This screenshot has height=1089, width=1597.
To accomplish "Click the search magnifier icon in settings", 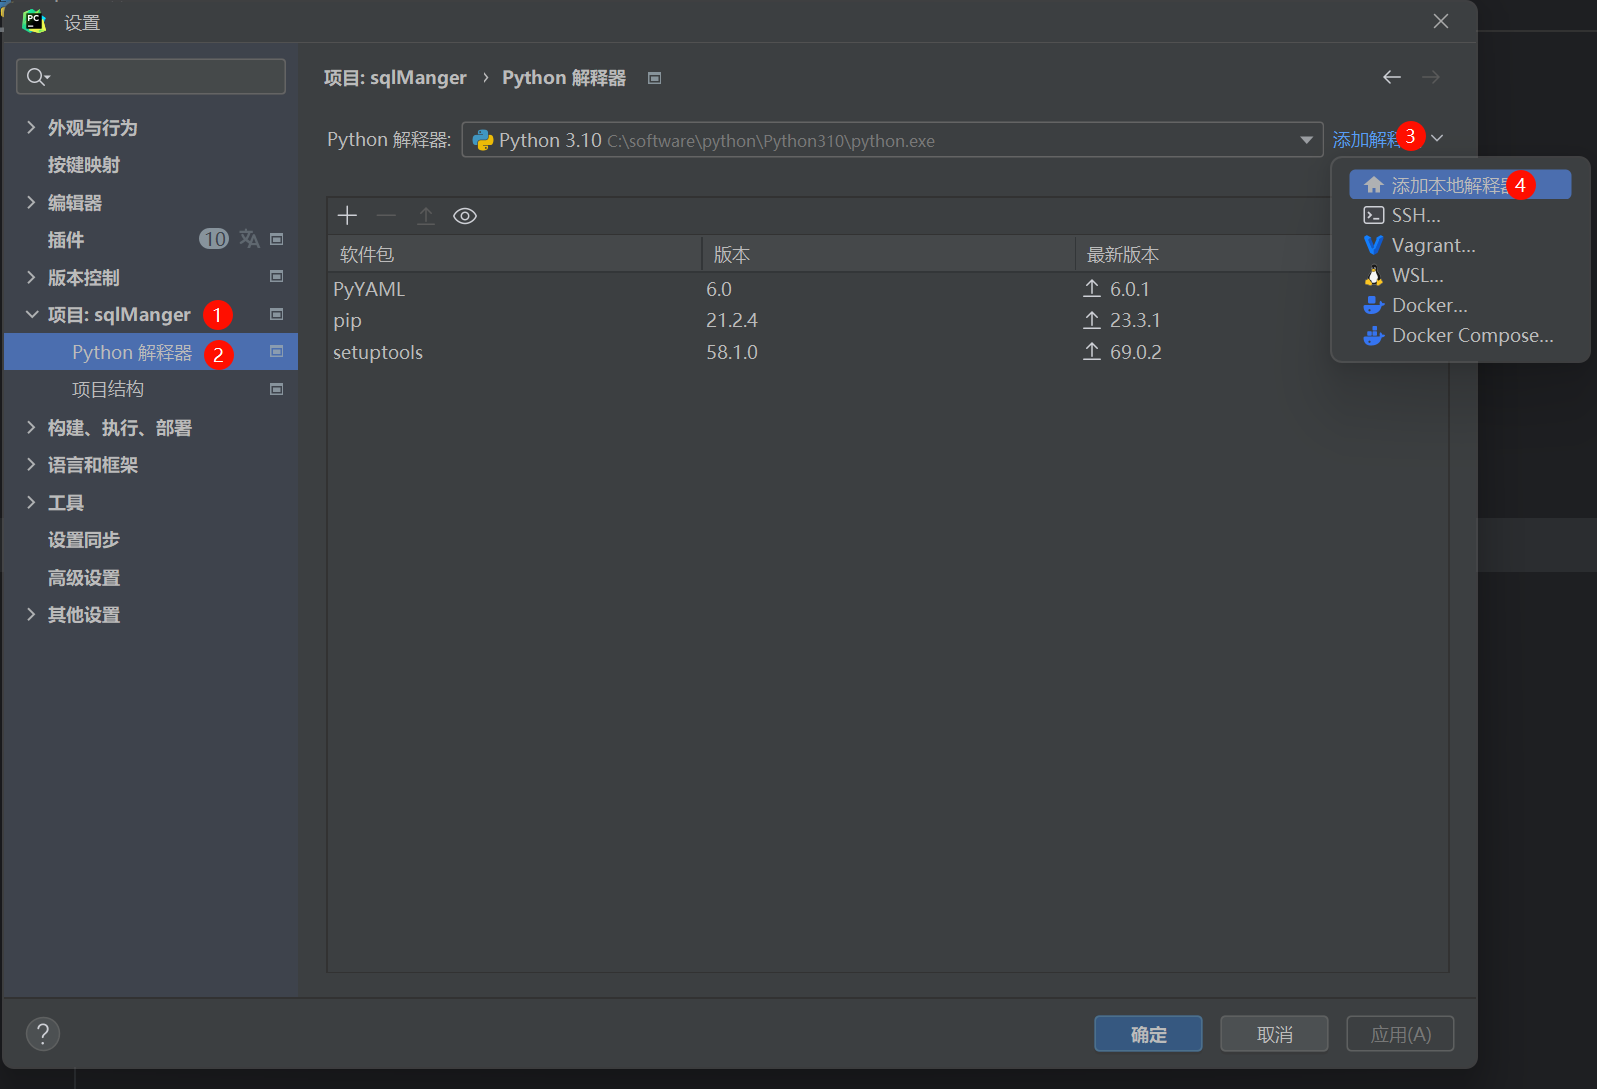I will (x=37, y=76).
